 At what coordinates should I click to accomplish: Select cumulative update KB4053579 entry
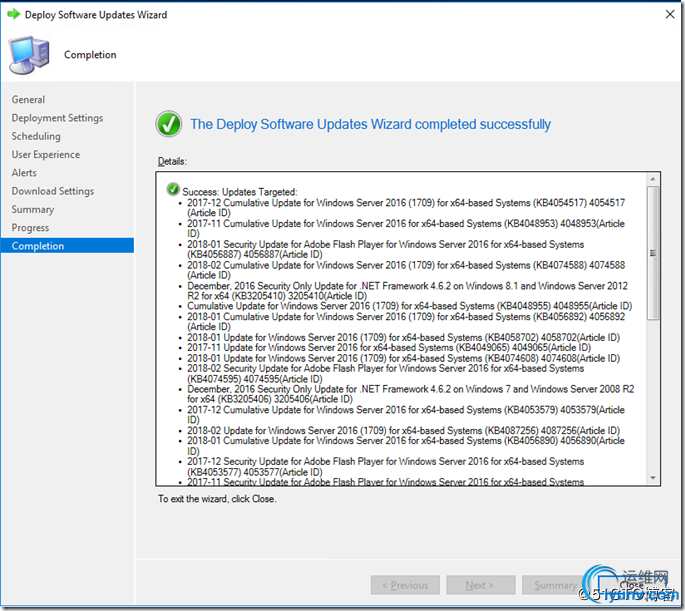click(406, 415)
